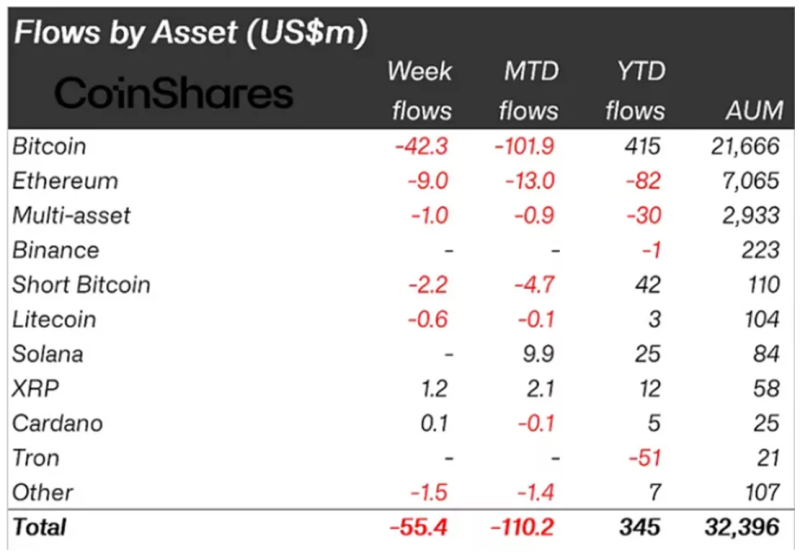The width and height of the screenshot is (800, 560).
Task: Click Bitcoin's week flows value -42.3
Action: coord(423,146)
